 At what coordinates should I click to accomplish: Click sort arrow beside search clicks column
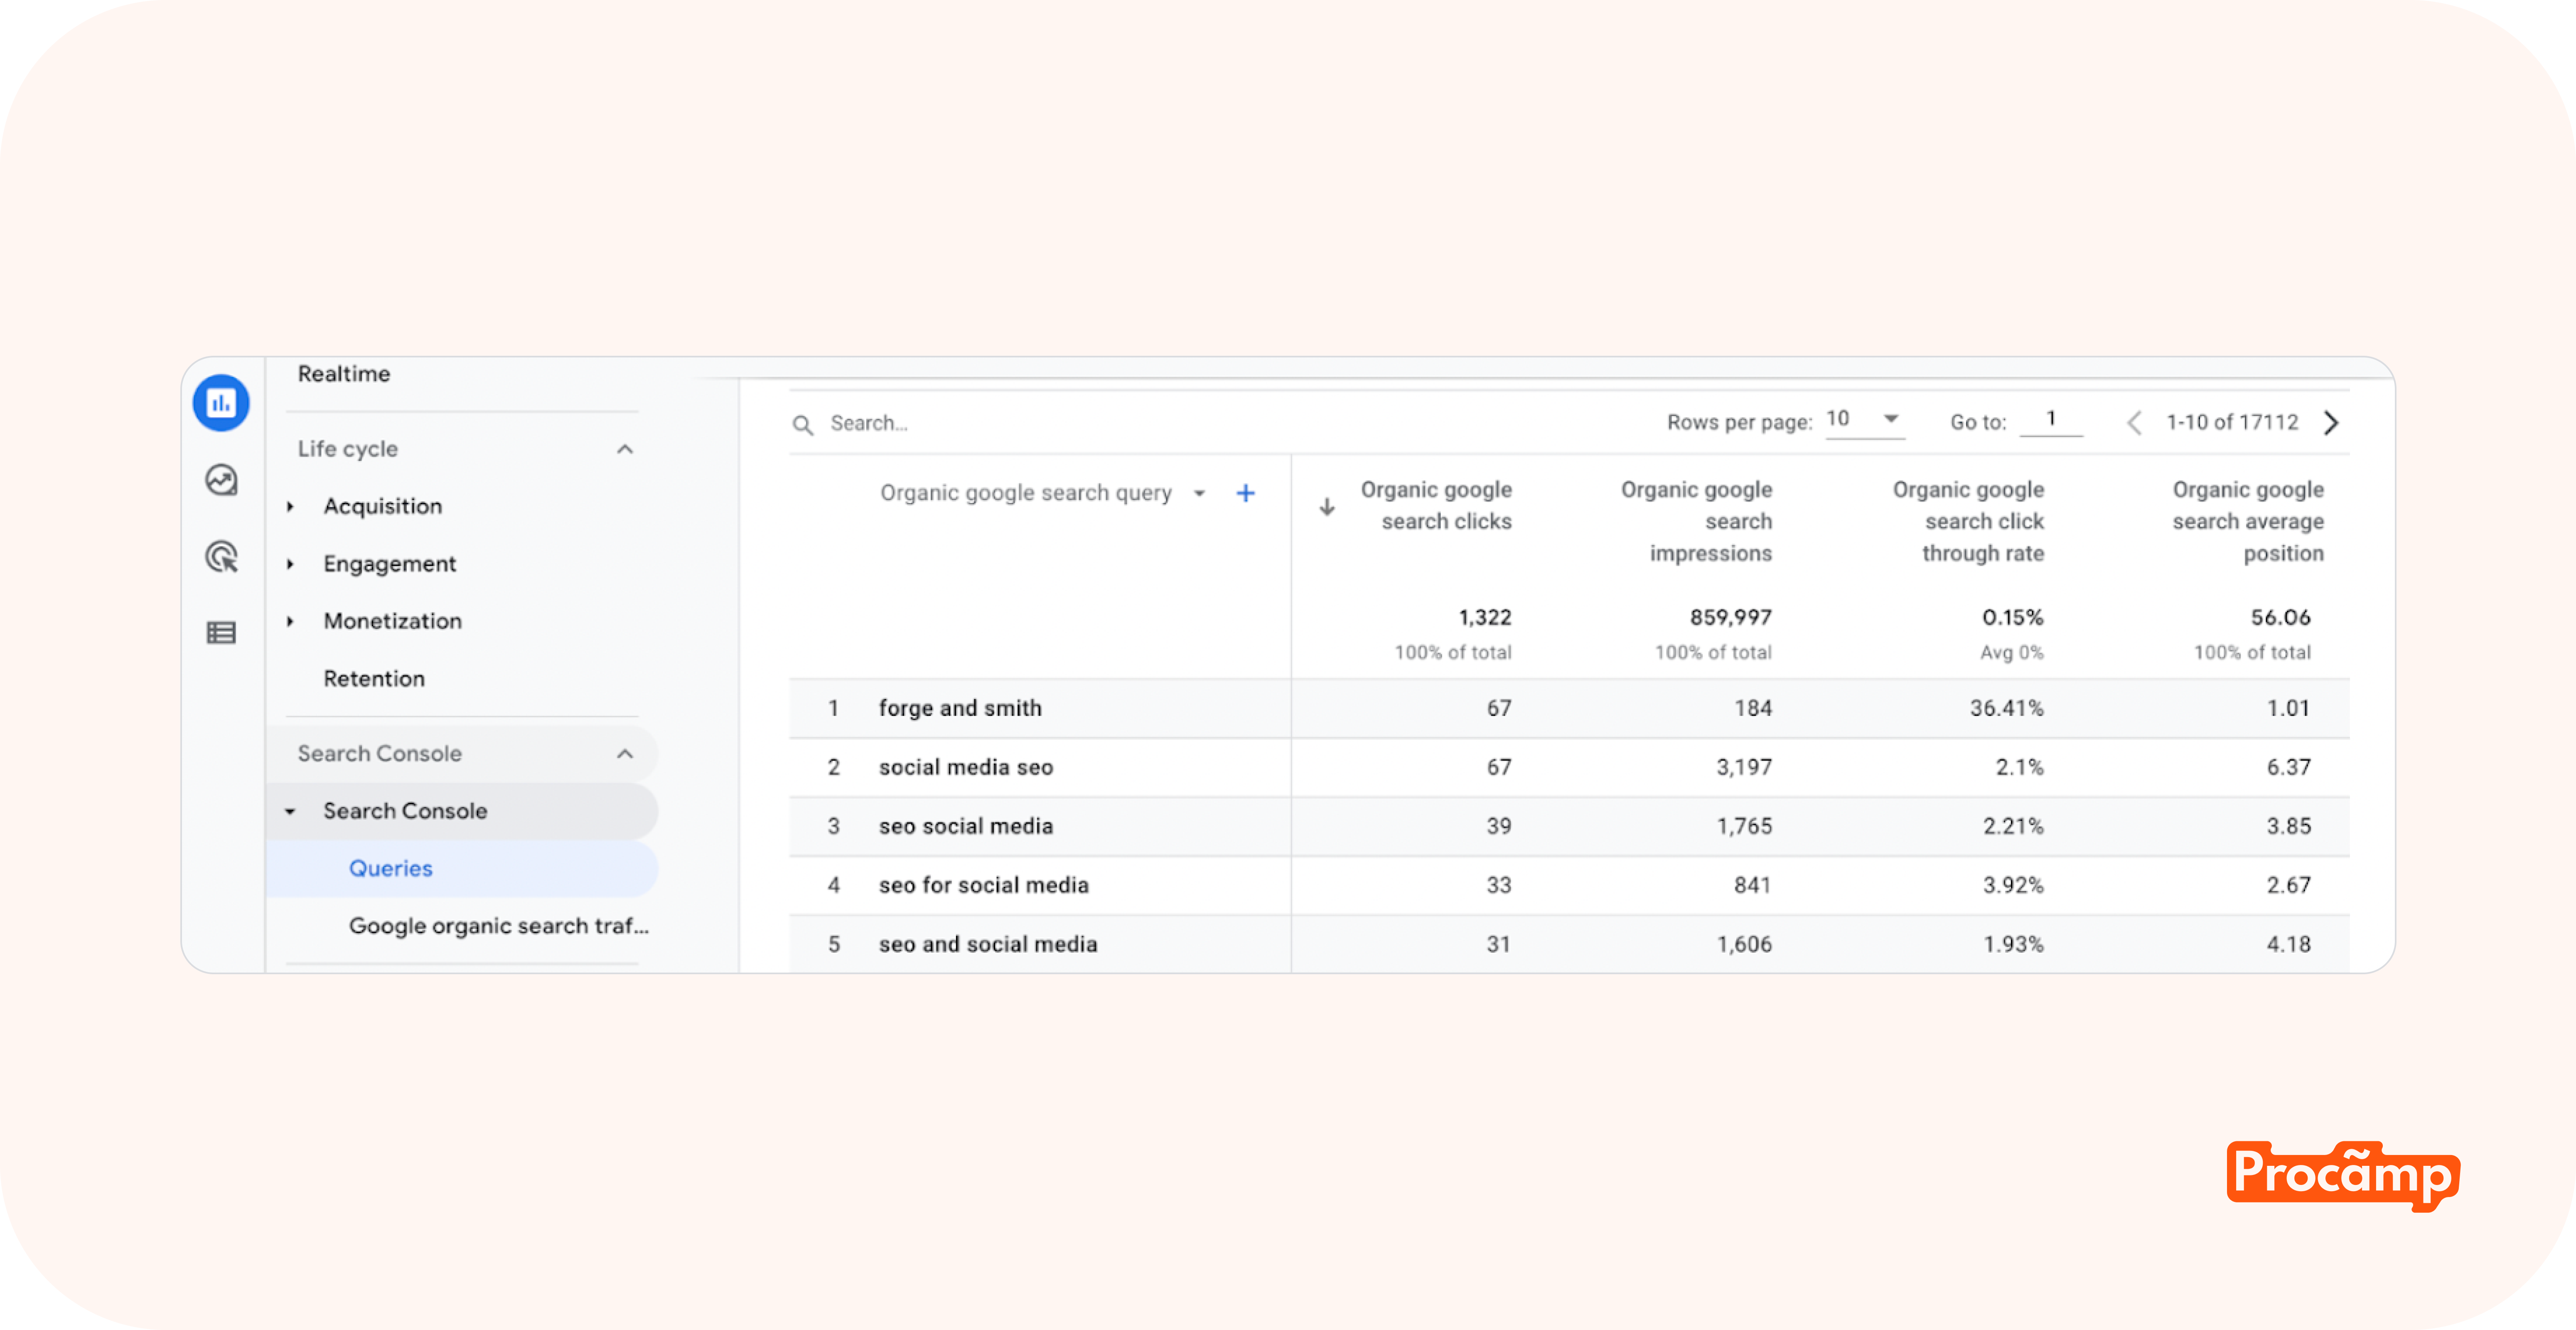pyautogui.click(x=1327, y=507)
